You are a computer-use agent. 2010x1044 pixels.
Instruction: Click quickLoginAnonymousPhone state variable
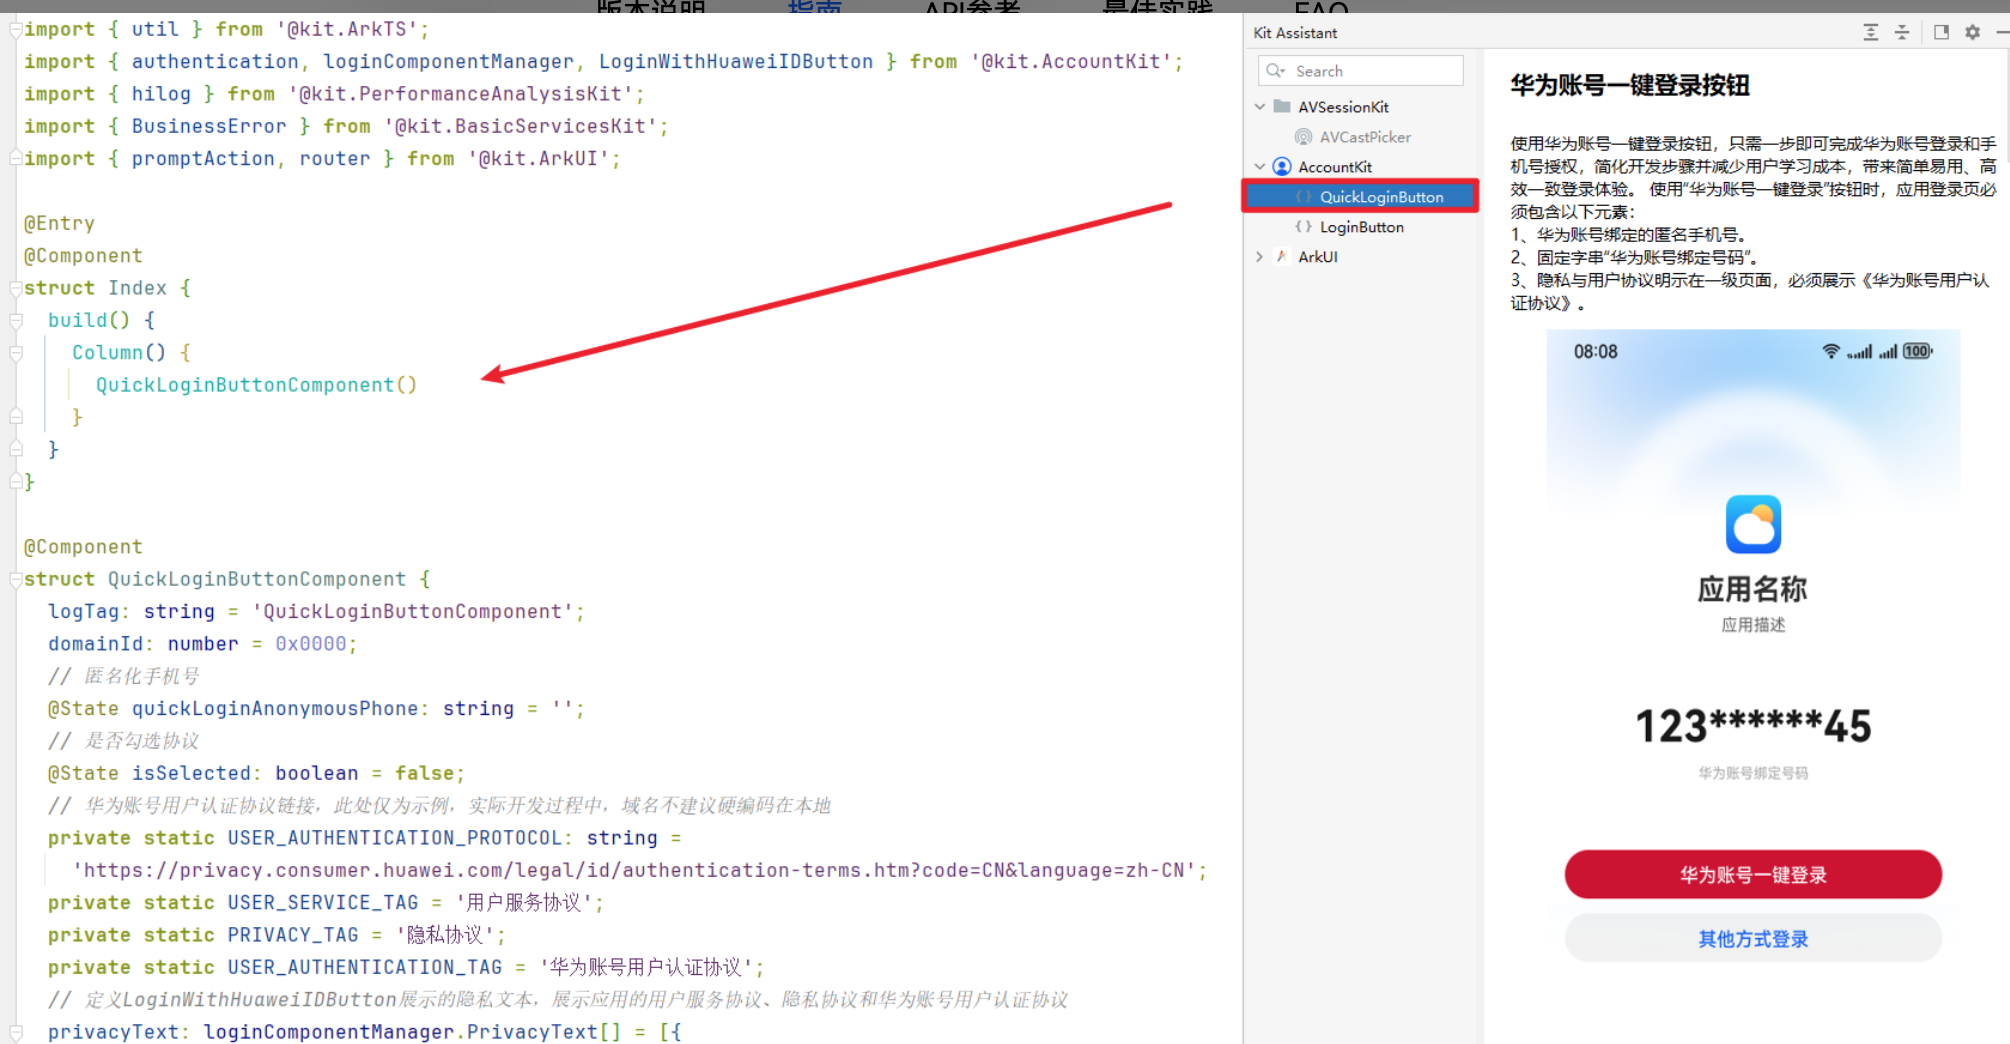tap(274, 708)
